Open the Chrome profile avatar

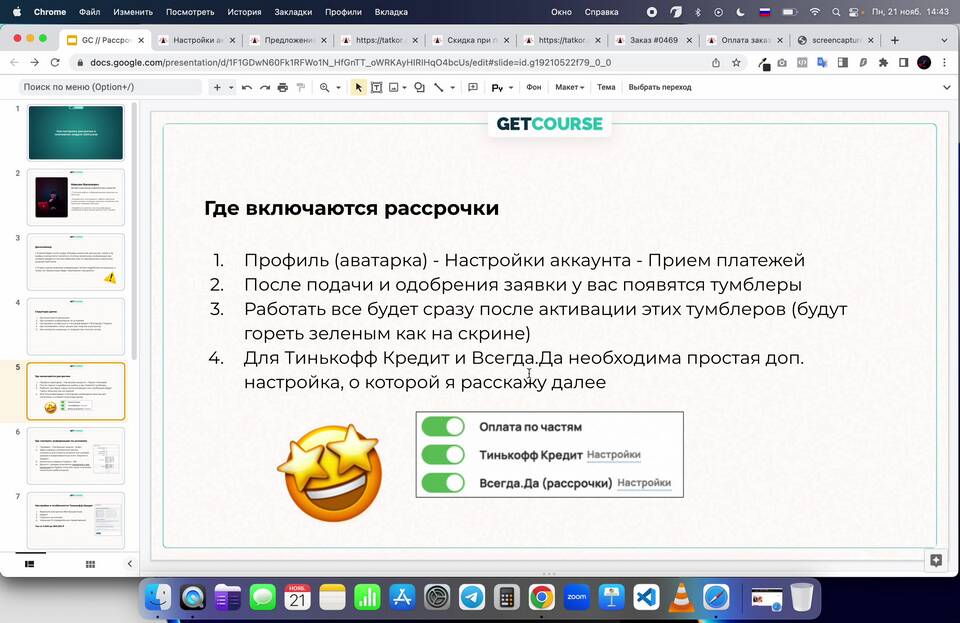924,62
